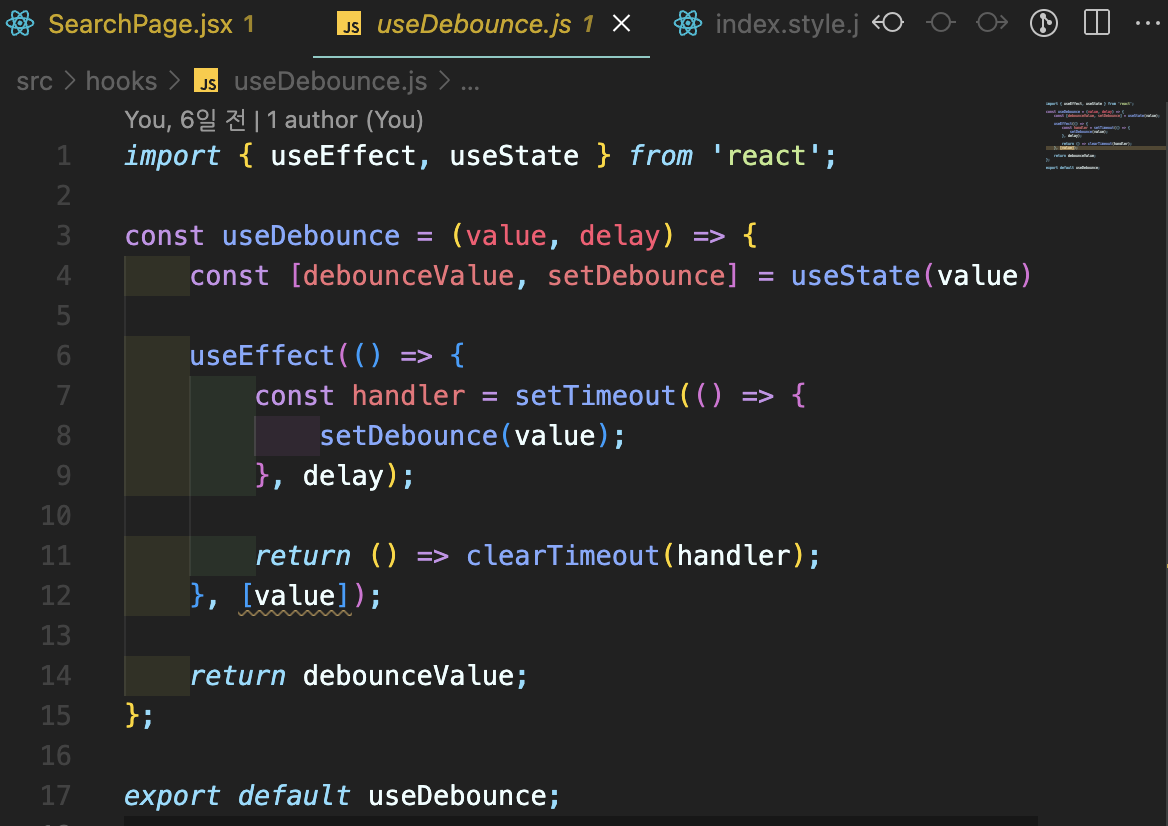The width and height of the screenshot is (1168, 826).
Task: Click line number 6 in gutter
Action: [63, 355]
